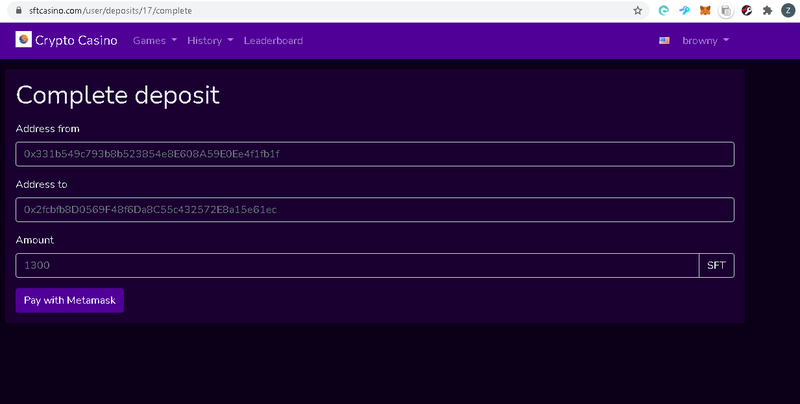Open the Extensions puzzle piece menu

pos(767,10)
